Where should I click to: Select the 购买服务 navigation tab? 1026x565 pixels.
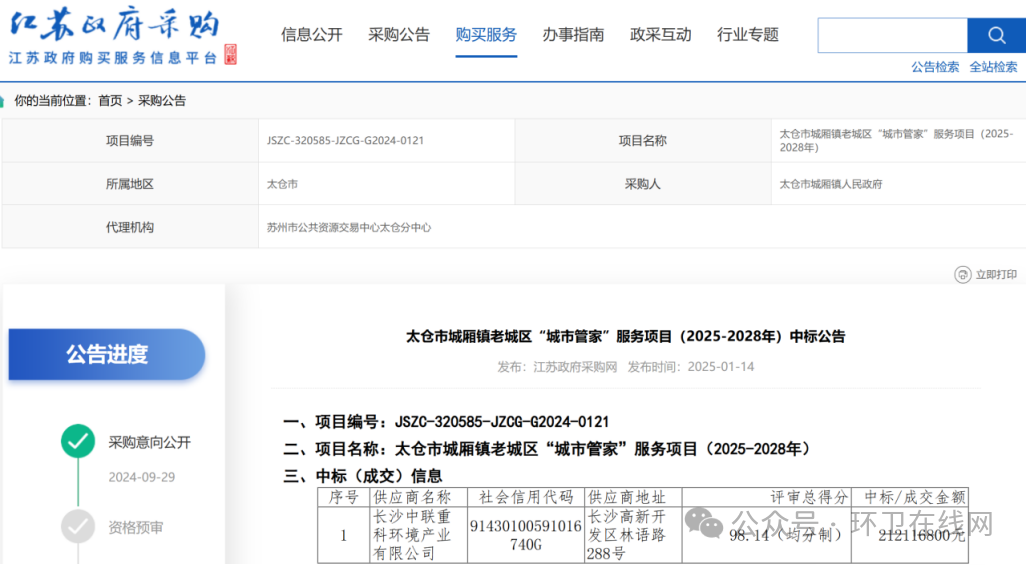click(x=486, y=35)
